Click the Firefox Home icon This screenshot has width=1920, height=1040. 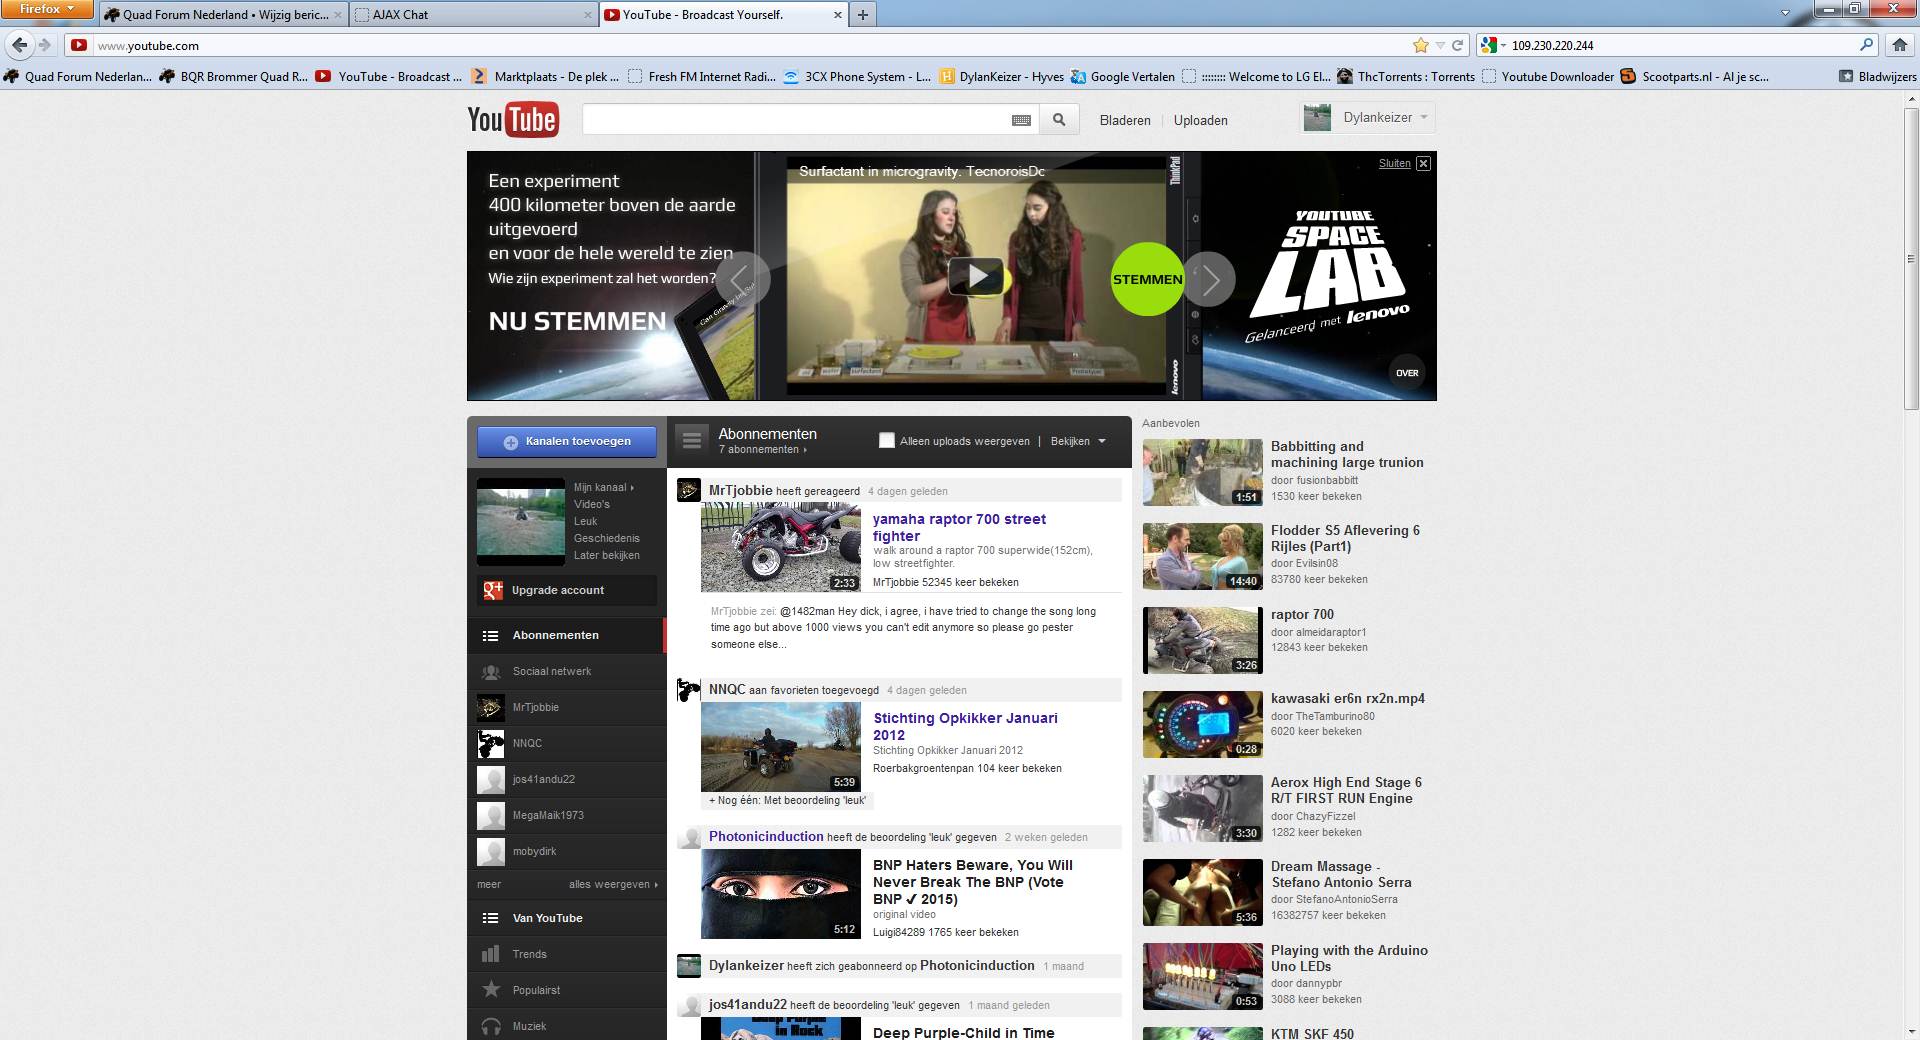click(1899, 45)
